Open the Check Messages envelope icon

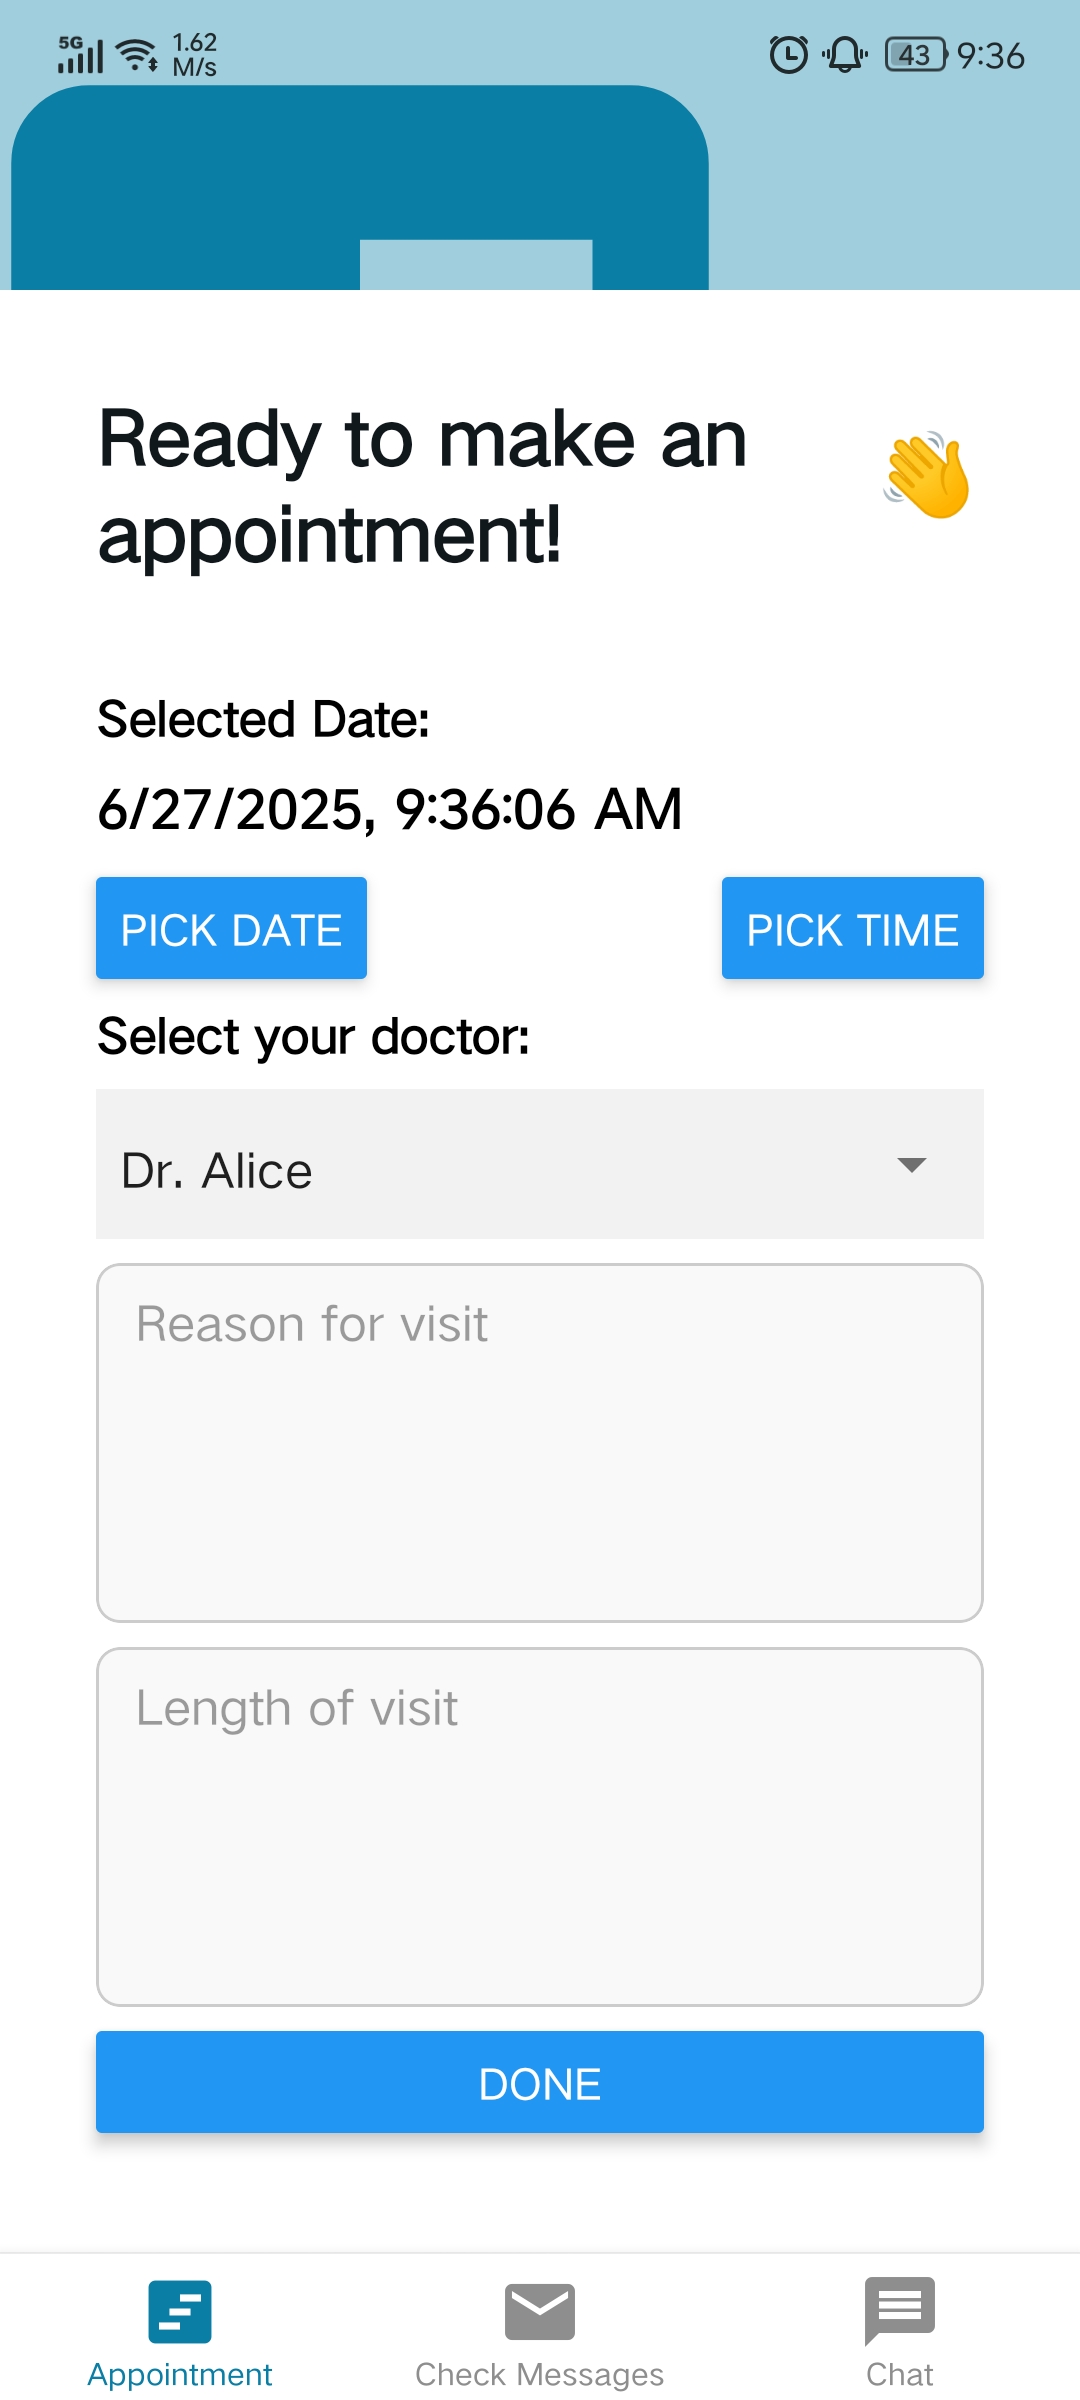coord(539,2311)
